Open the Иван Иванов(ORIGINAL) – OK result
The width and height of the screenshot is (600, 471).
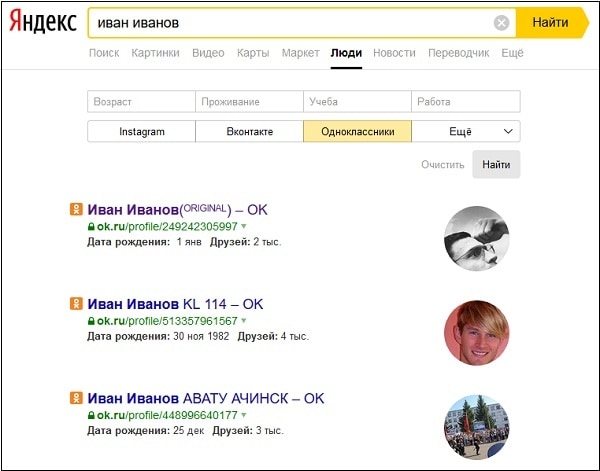177,209
